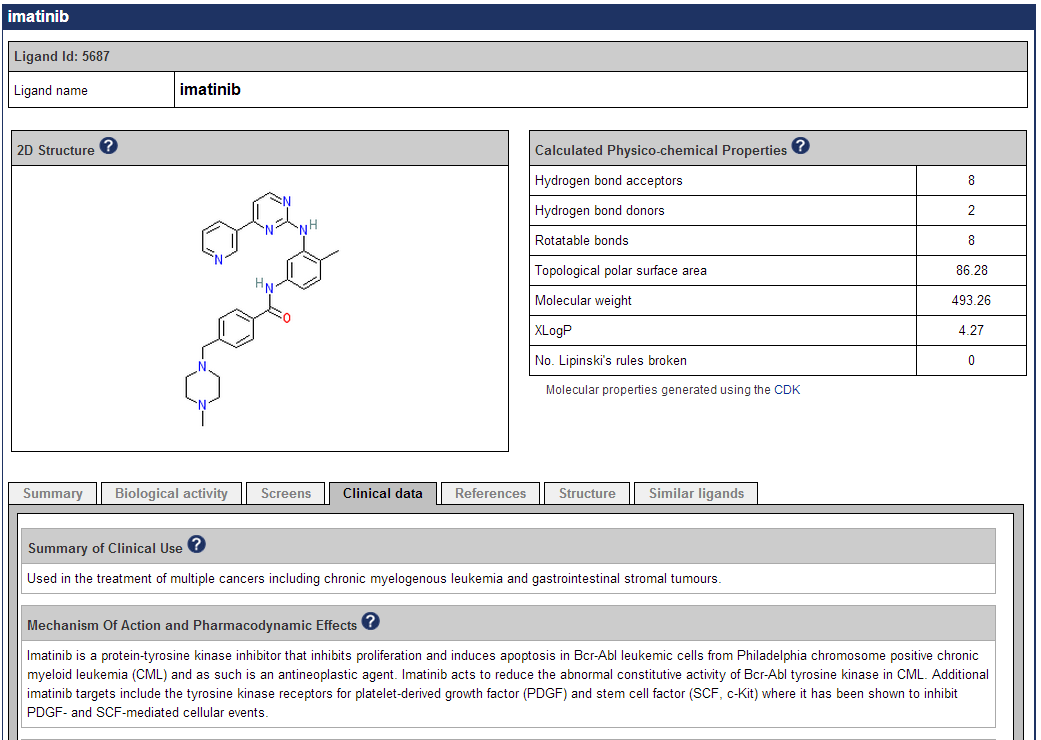Click help icon beside Mechanism Of Action heading
This screenshot has height=740, width=1041.
371,622
